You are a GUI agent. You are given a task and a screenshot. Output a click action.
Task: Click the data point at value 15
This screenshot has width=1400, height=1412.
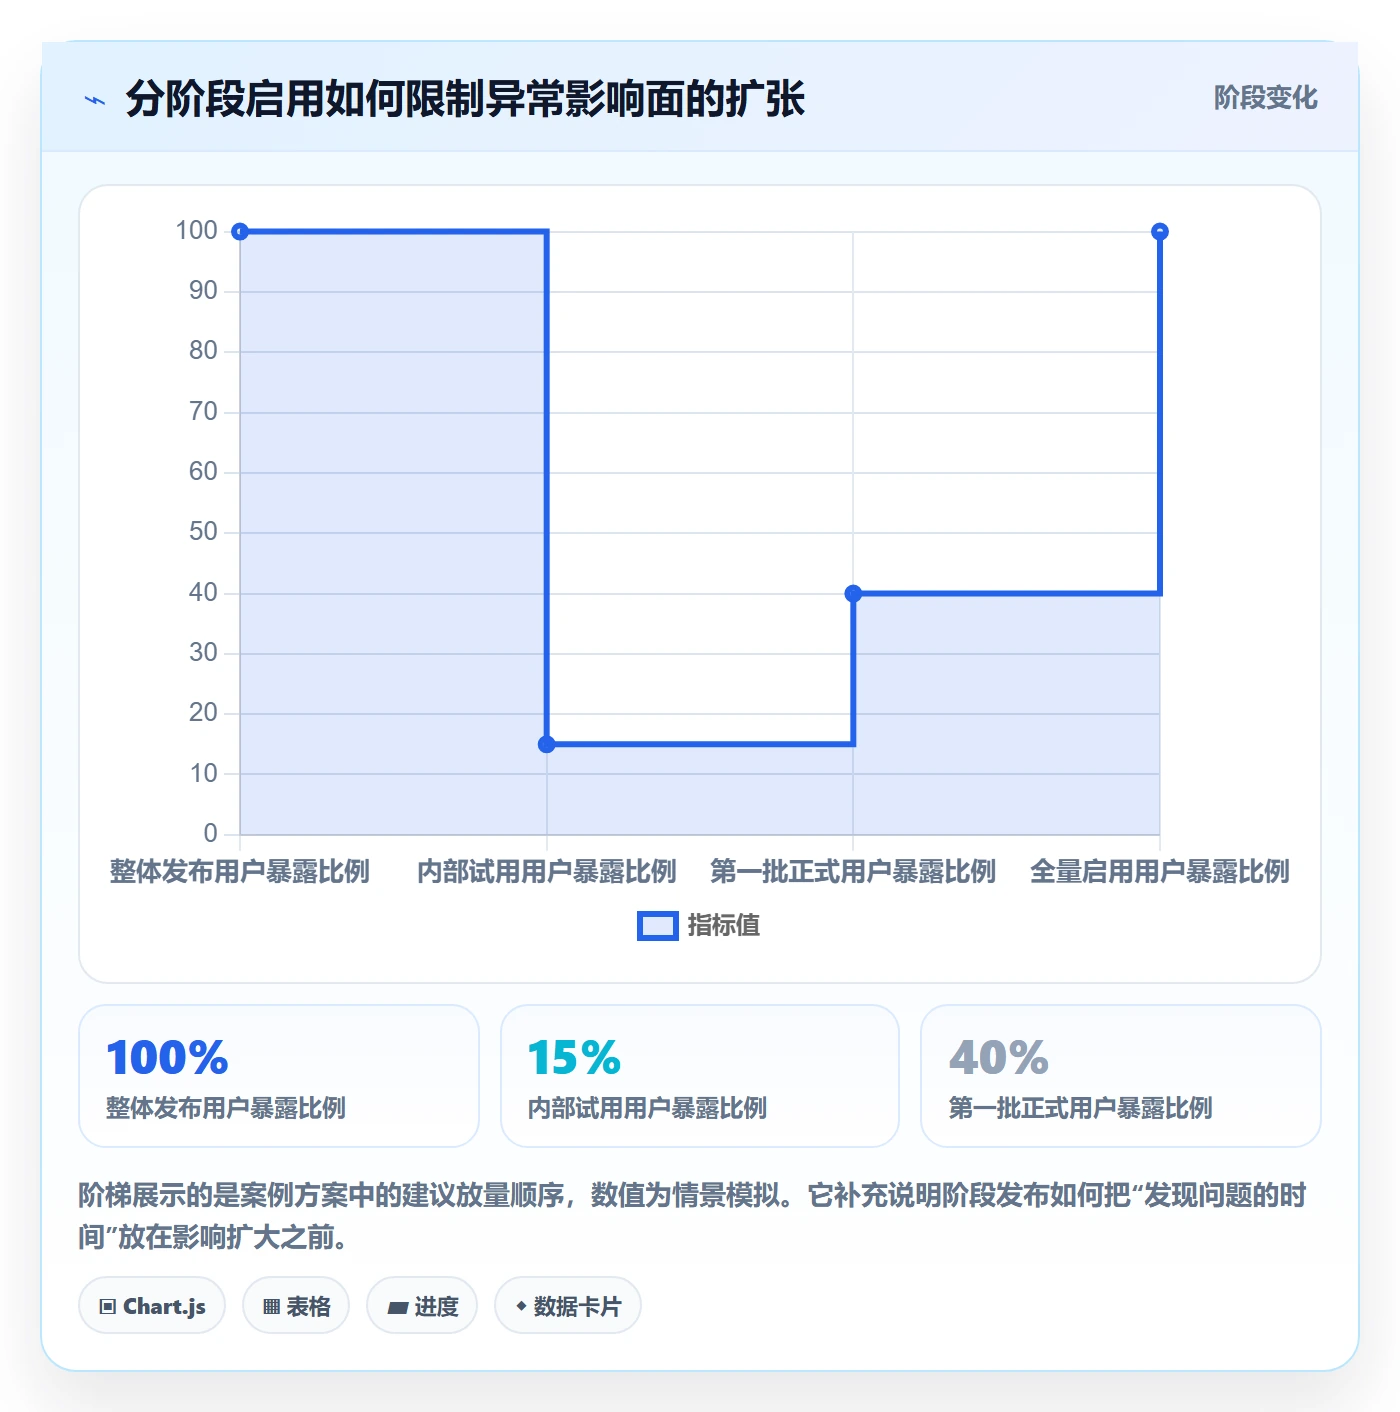pos(547,744)
